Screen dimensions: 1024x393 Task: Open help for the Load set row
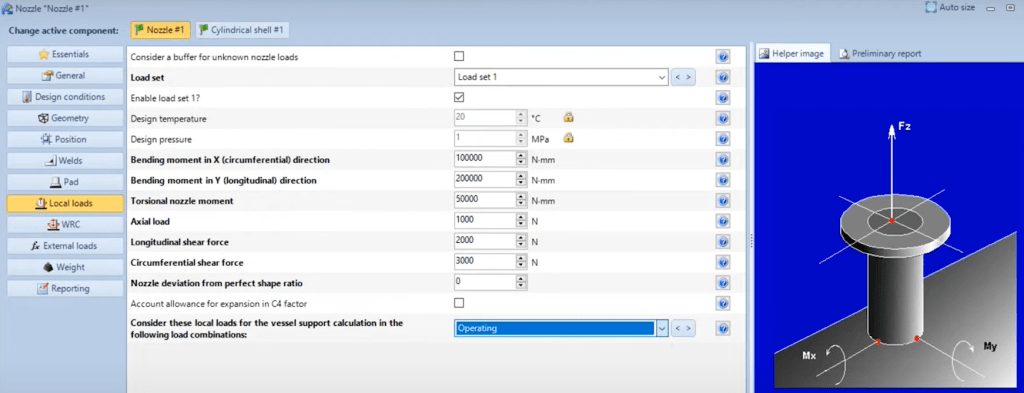point(722,78)
